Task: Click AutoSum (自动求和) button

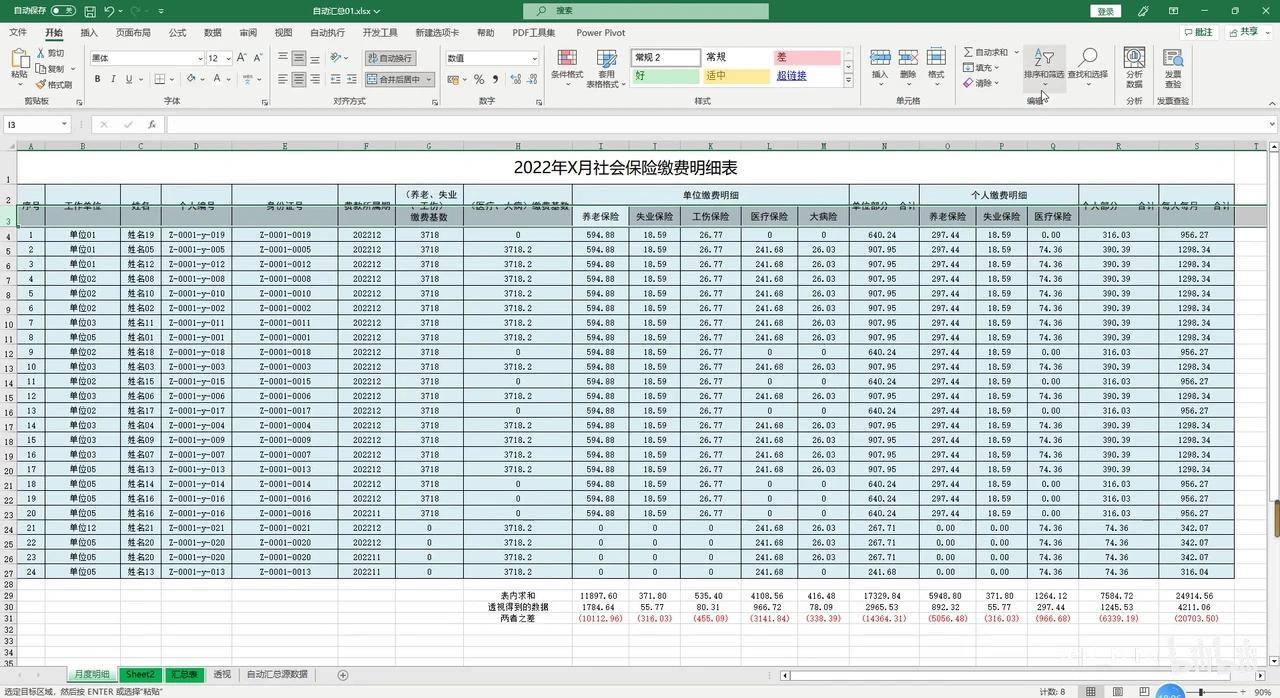Action: tap(985, 52)
